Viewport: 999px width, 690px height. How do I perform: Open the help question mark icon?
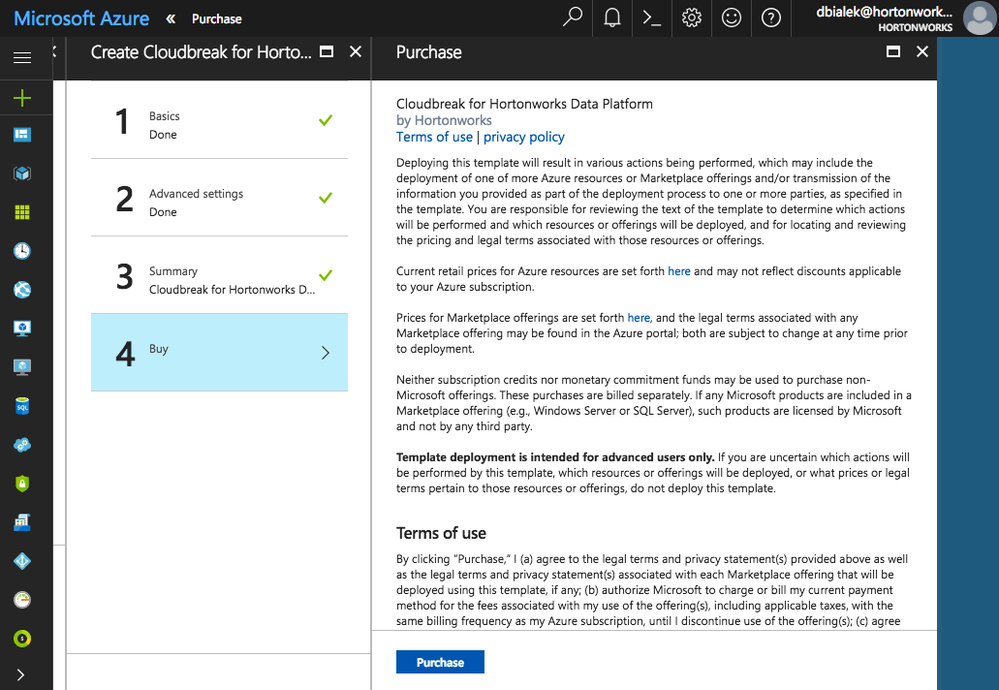tap(771, 18)
